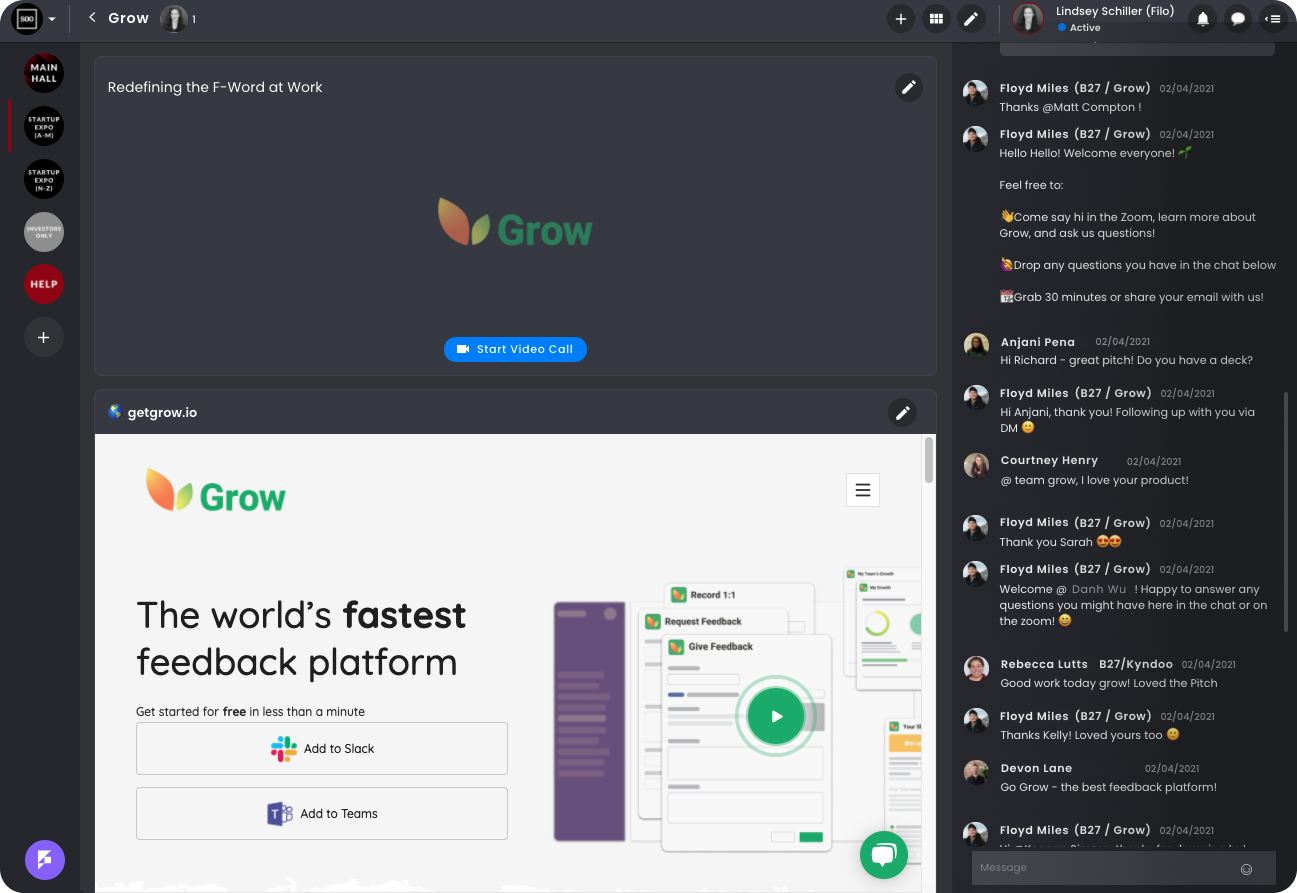Collapse the right chat sidebar
The image size is (1297, 893).
coord(1273,18)
